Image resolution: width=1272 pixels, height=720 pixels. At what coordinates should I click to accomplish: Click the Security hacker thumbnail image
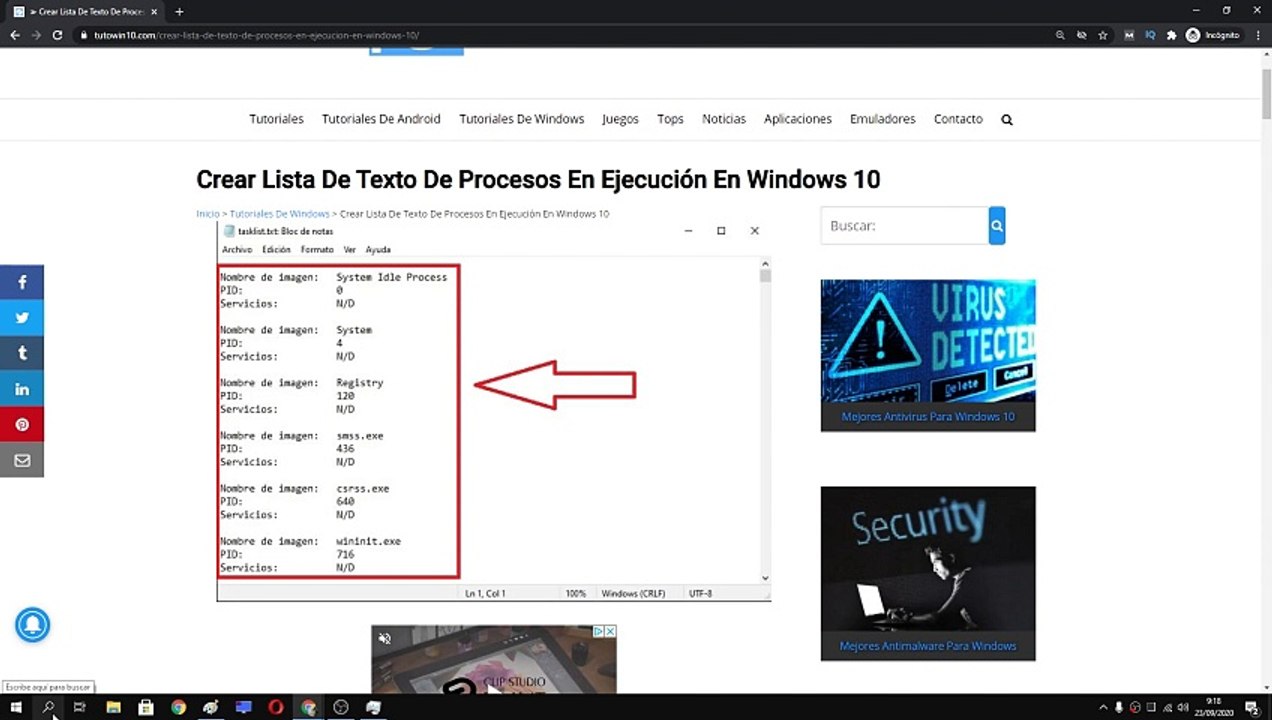click(928, 559)
